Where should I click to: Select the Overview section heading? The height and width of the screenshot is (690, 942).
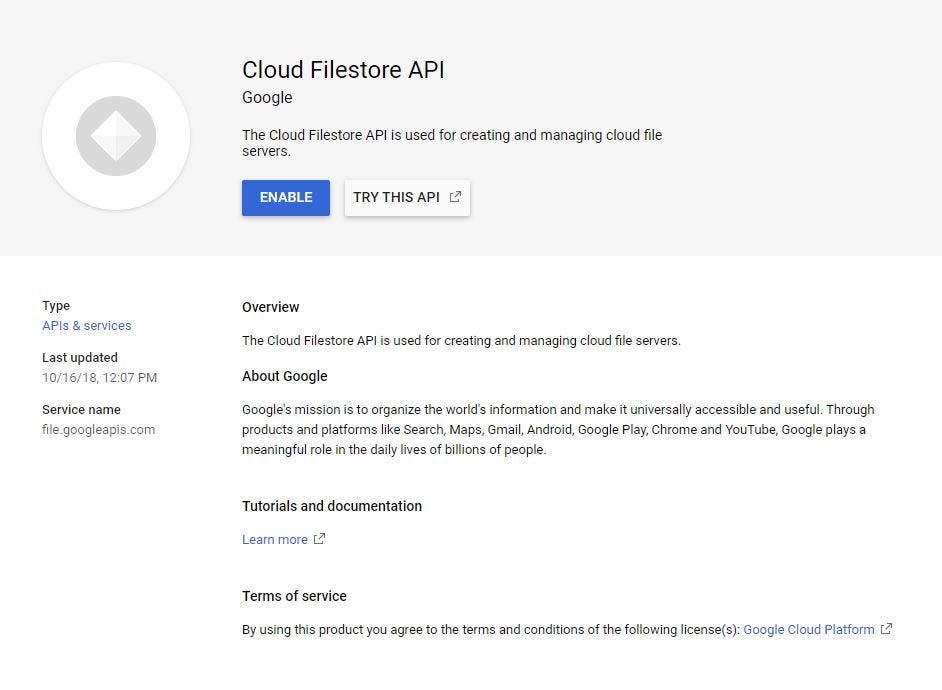pos(270,307)
